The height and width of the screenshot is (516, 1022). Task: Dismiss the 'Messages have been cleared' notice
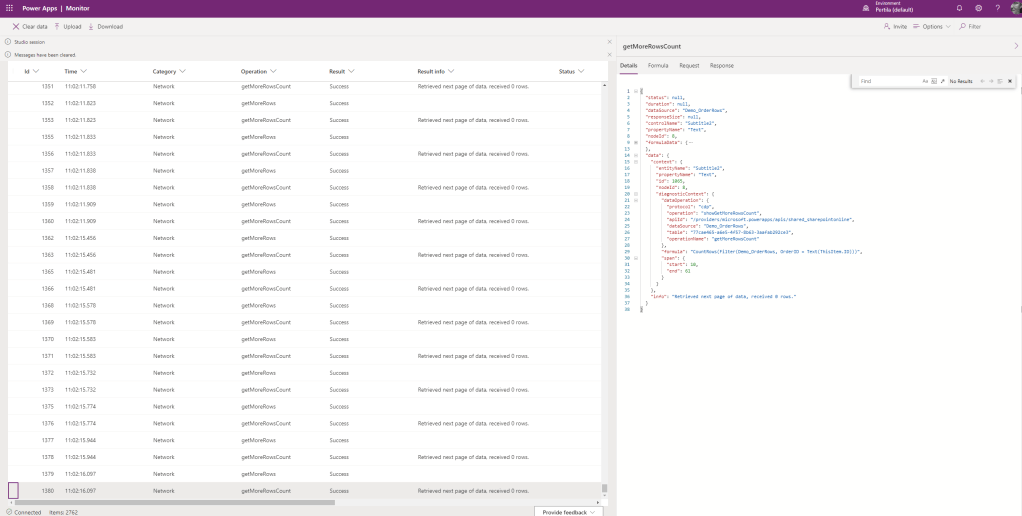(609, 55)
